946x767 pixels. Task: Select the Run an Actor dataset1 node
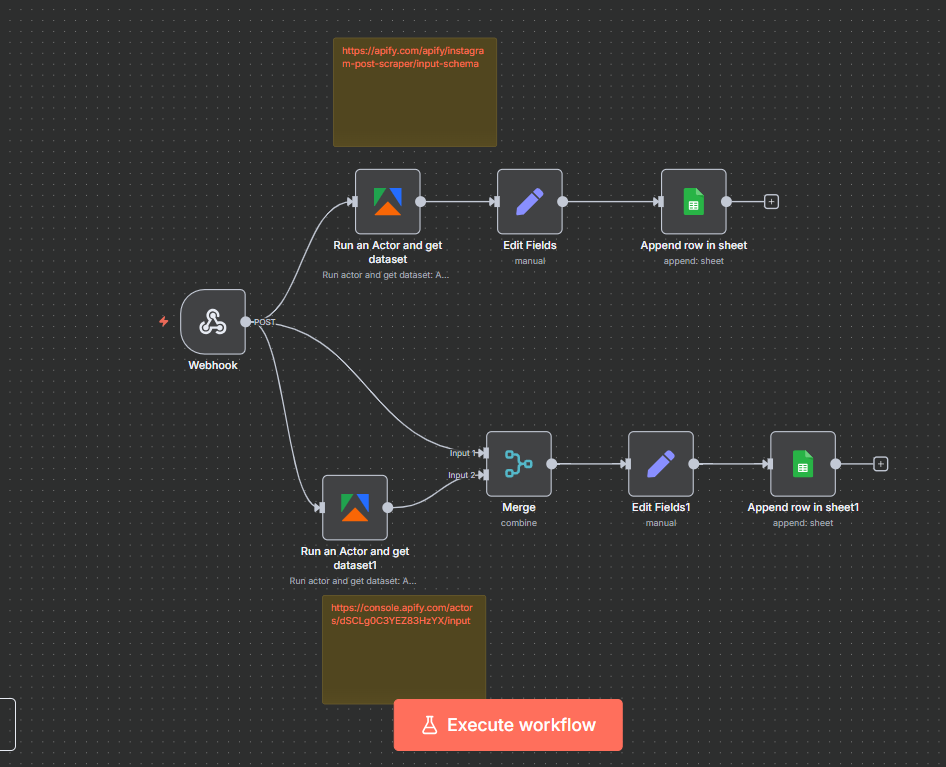point(354,507)
